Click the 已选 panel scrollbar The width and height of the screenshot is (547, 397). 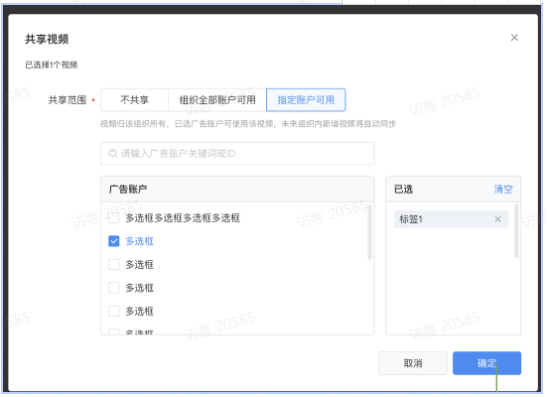click(516, 232)
